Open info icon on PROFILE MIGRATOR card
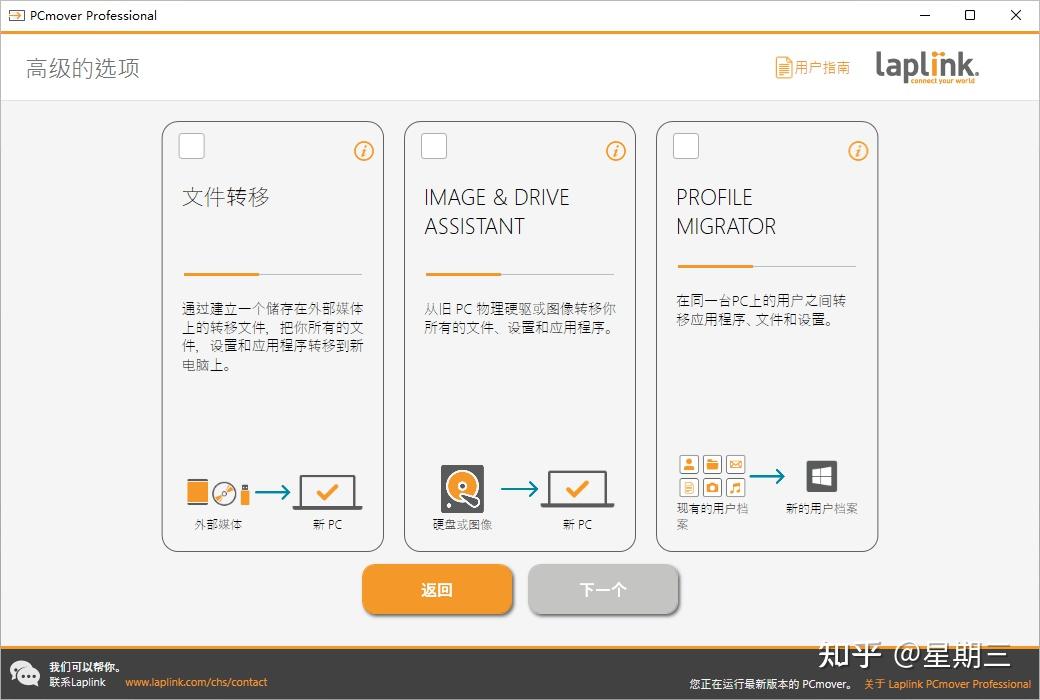Viewport: 1040px width, 700px height. (x=858, y=151)
